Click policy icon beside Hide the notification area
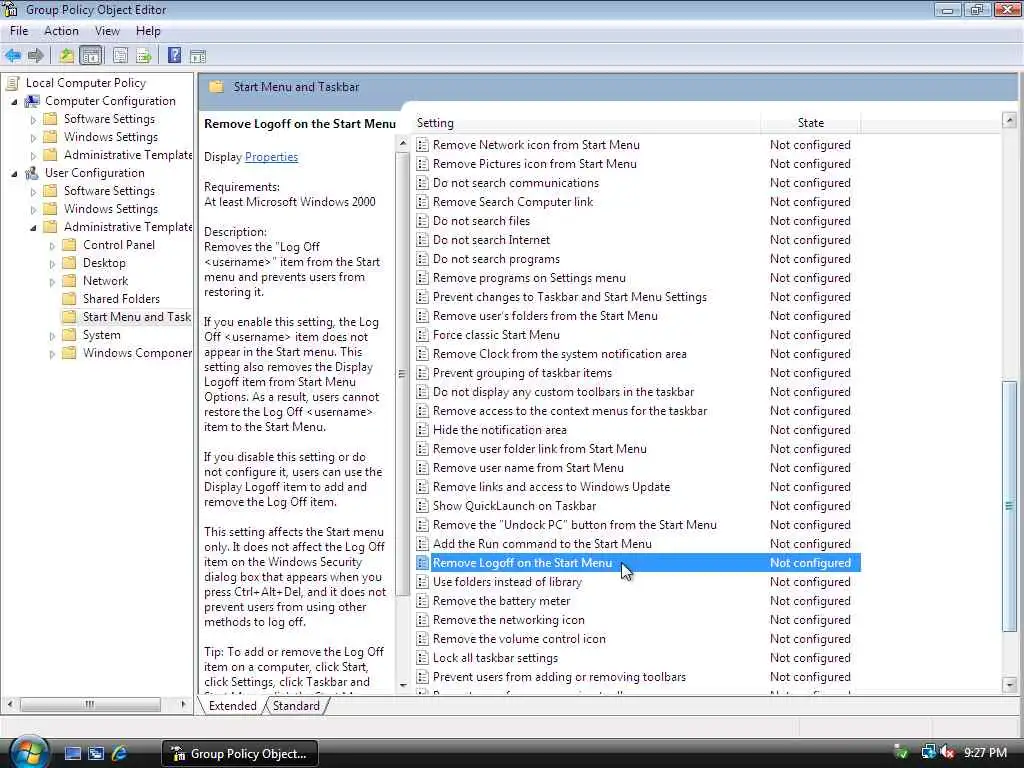The image size is (1024, 768). (423, 430)
